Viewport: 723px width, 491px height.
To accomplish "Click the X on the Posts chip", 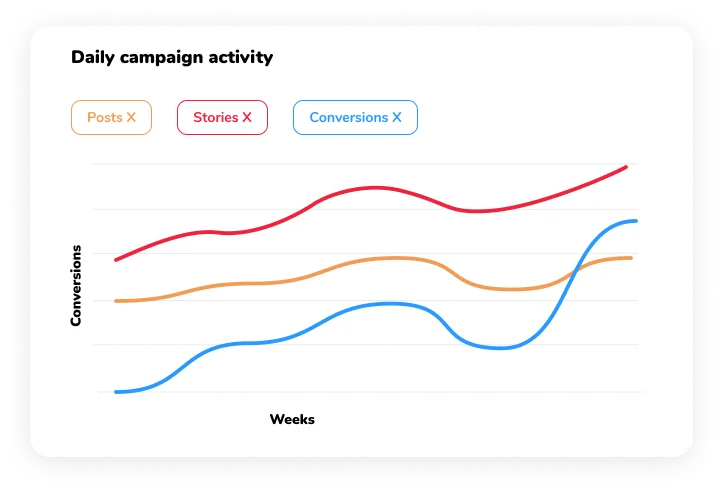I will [x=131, y=118].
